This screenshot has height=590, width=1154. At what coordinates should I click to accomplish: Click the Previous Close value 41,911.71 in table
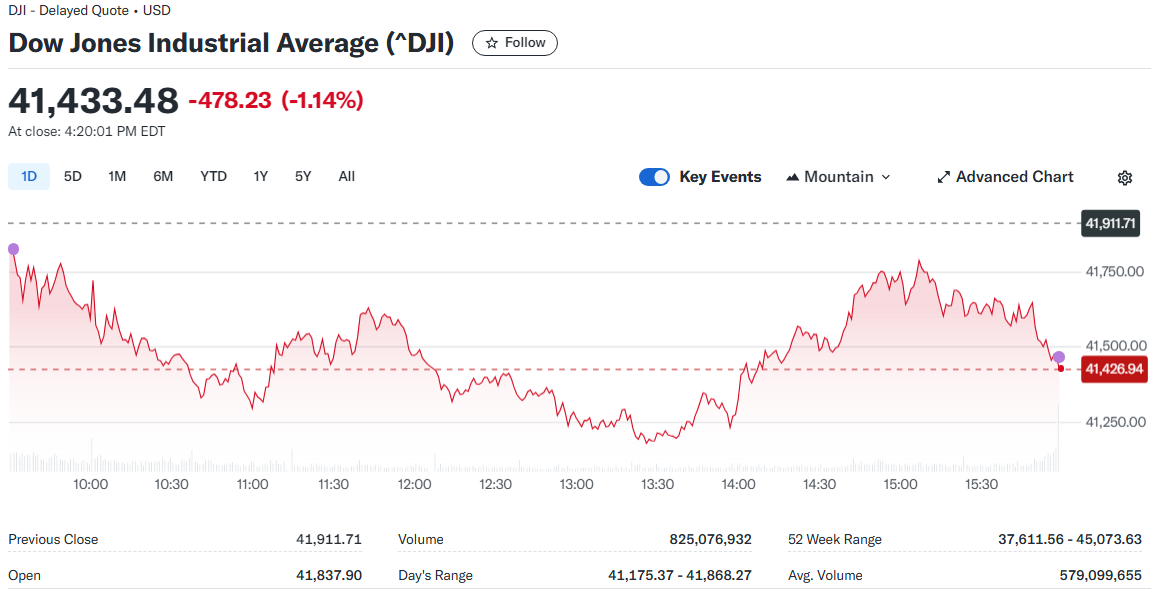(x=329, y=539)
